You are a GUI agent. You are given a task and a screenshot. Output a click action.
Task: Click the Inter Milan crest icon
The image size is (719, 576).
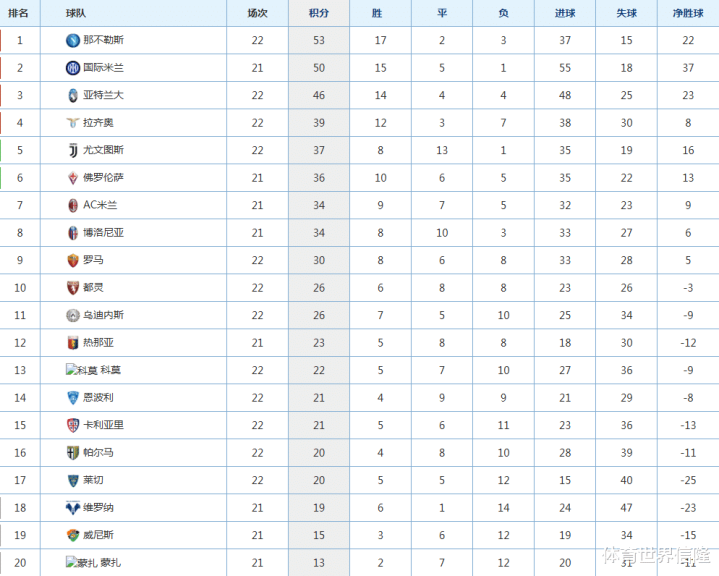(72, 68)
